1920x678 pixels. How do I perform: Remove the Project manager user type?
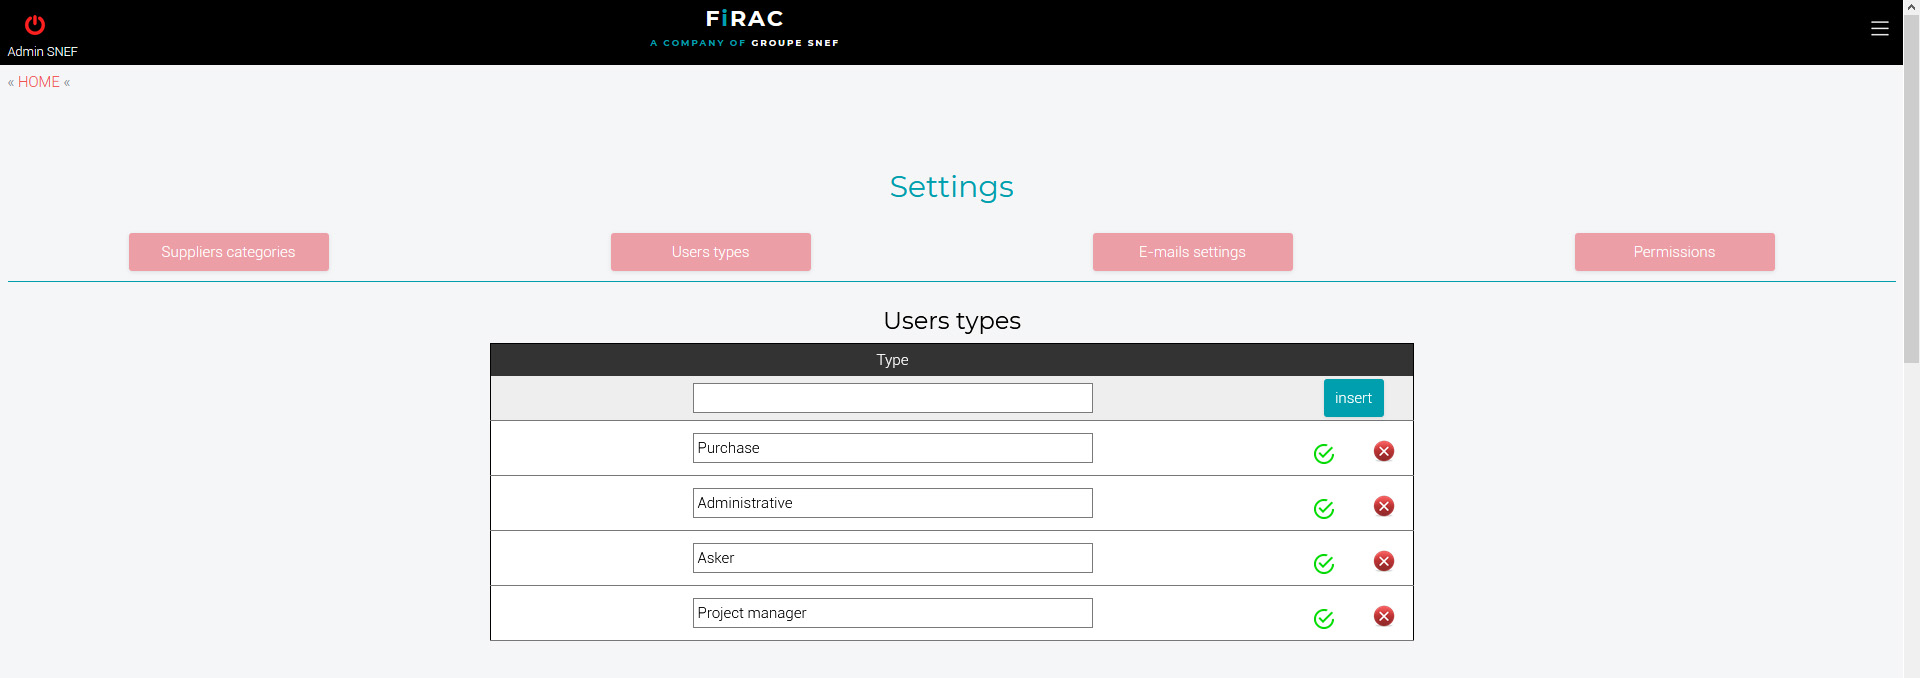pyautogui.click(x=1383, y=617)
